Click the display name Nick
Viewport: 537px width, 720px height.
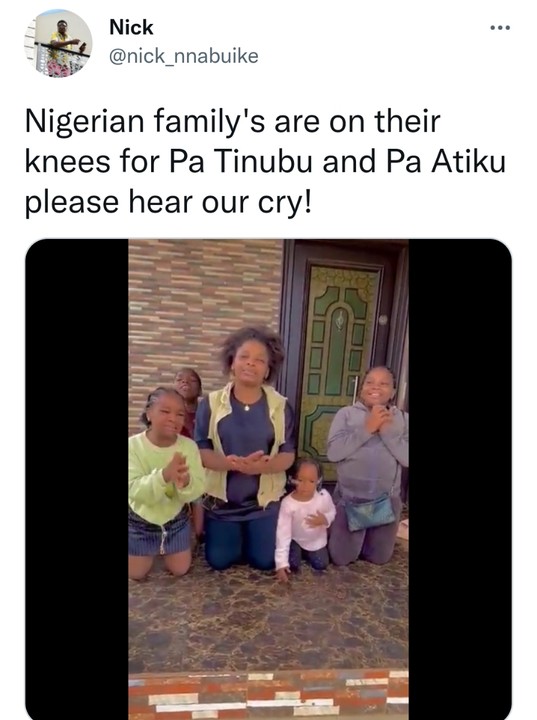[x=131, y=27]
